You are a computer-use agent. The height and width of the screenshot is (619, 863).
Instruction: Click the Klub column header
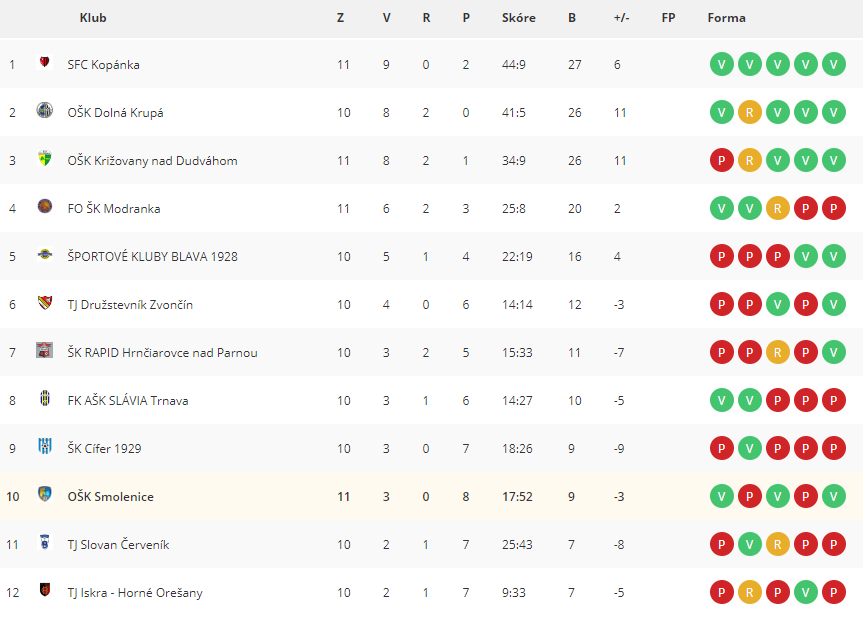click(93, 18)
